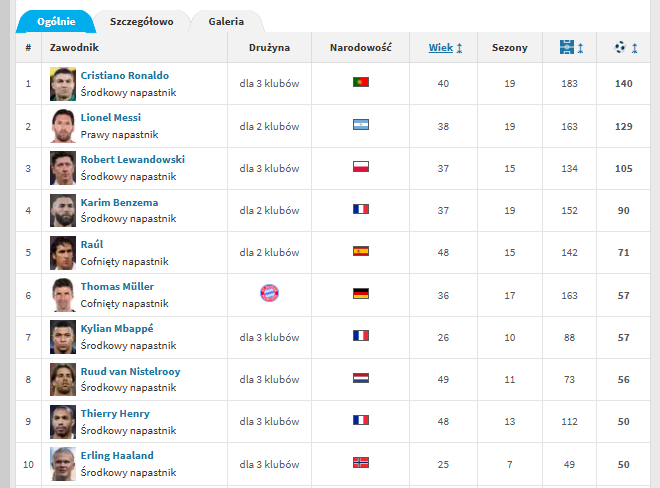
Task: Open Cristiano Ronaldo's player profile link
Action: (x=125, y=75)
